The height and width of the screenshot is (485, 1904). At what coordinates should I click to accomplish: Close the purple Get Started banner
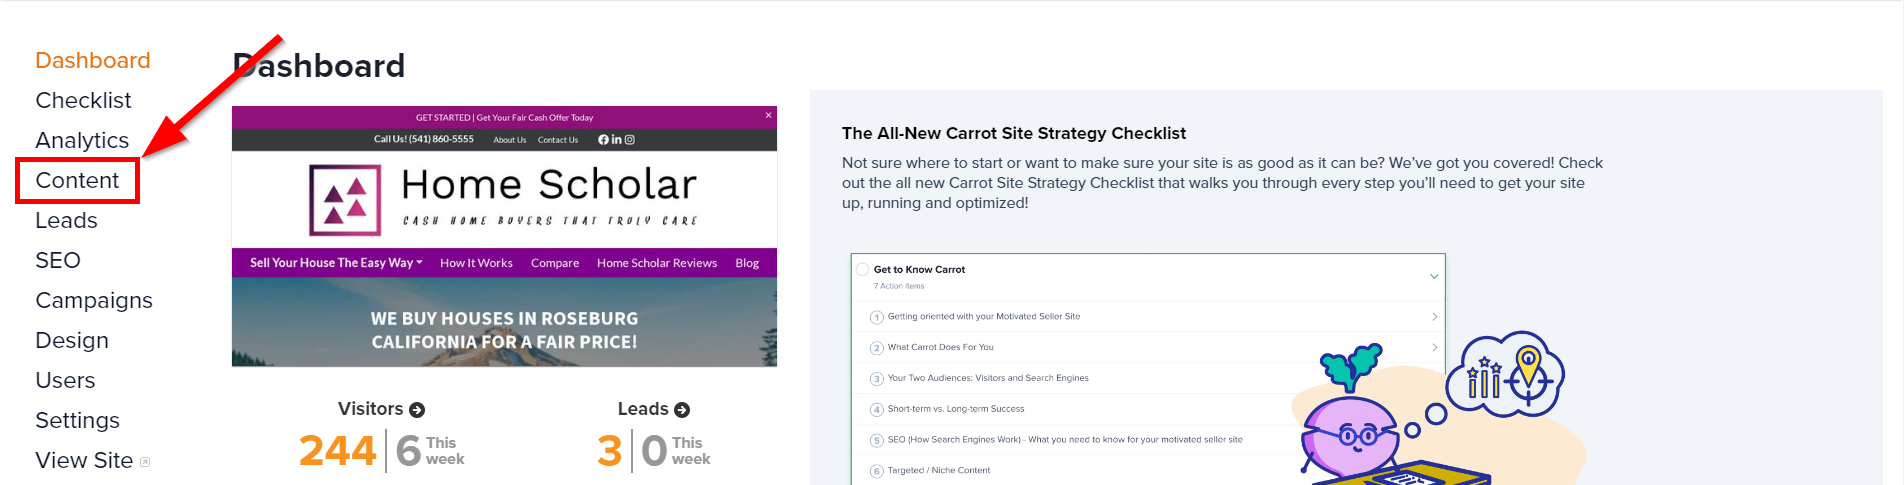tap(768, 115)
